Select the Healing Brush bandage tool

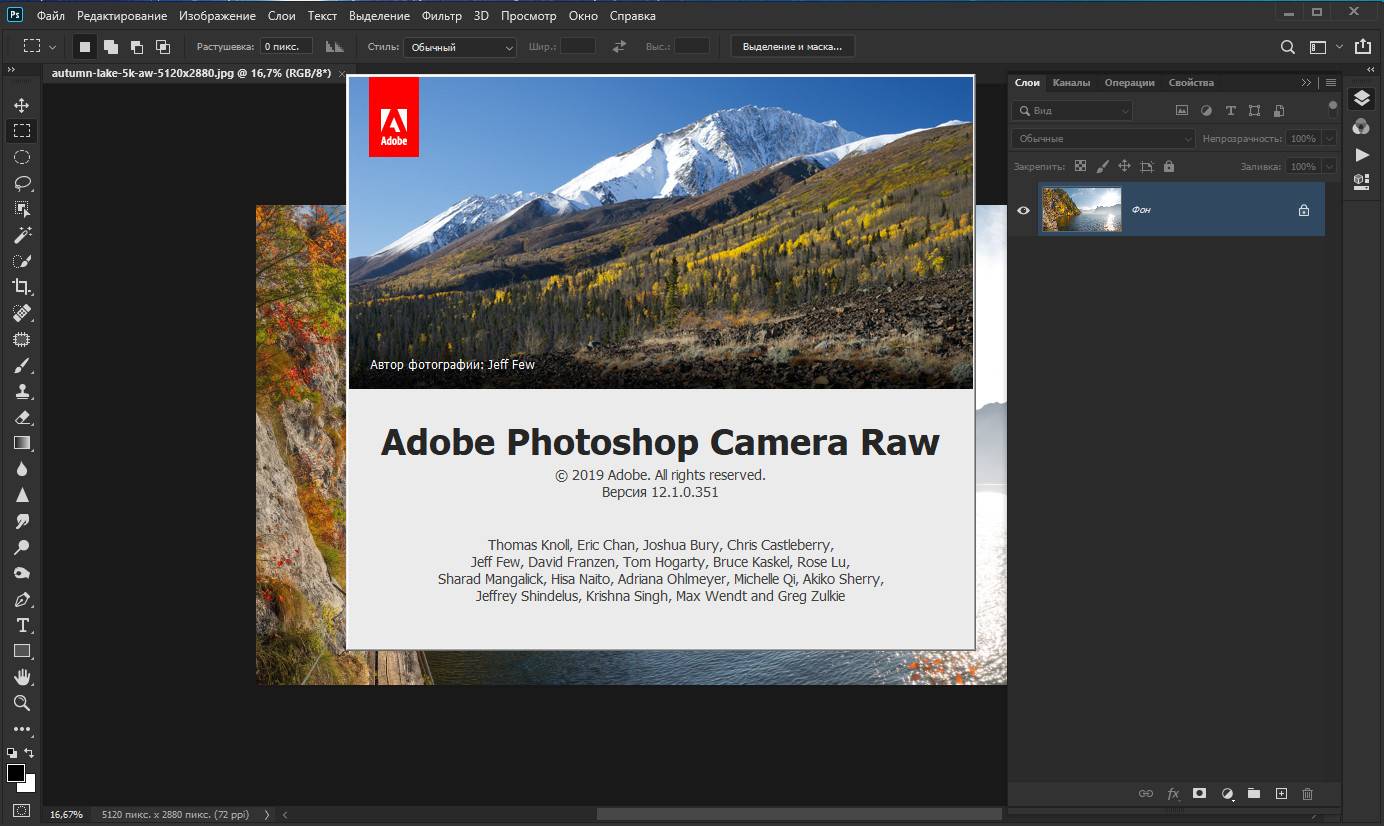21,313
